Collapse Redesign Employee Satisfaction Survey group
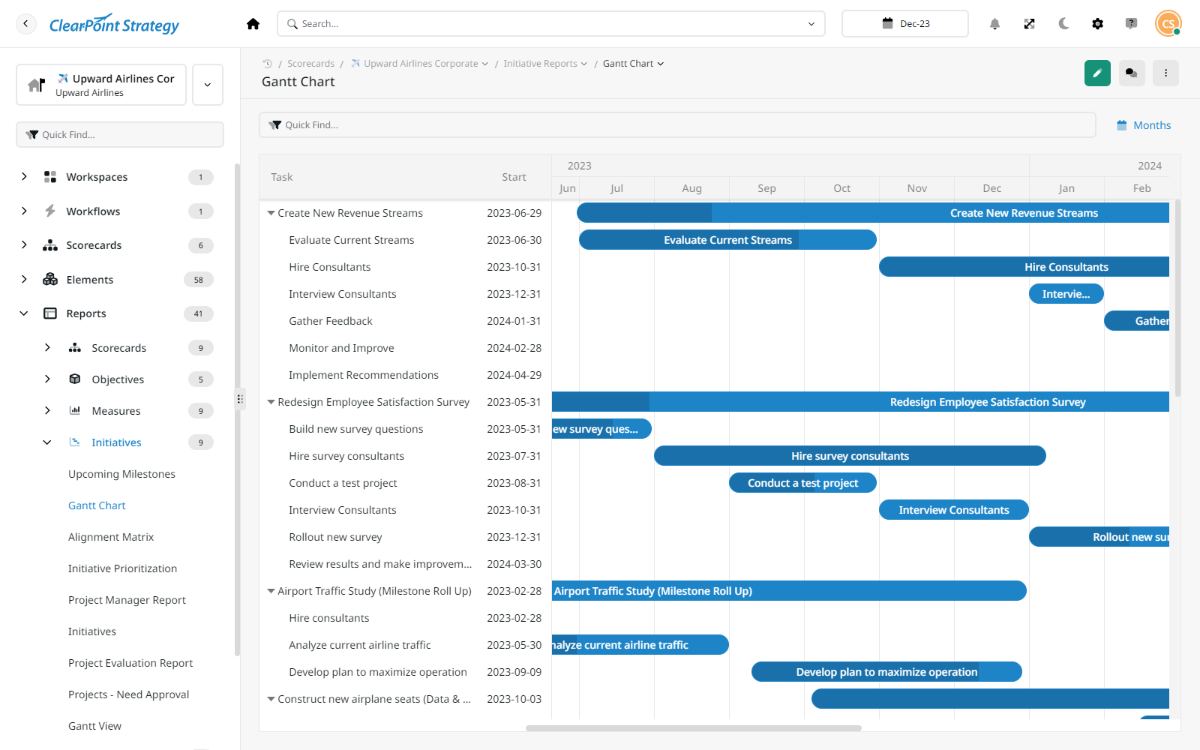The width and height of the screenshot is (1200, 750). click(x=271, y=402)
